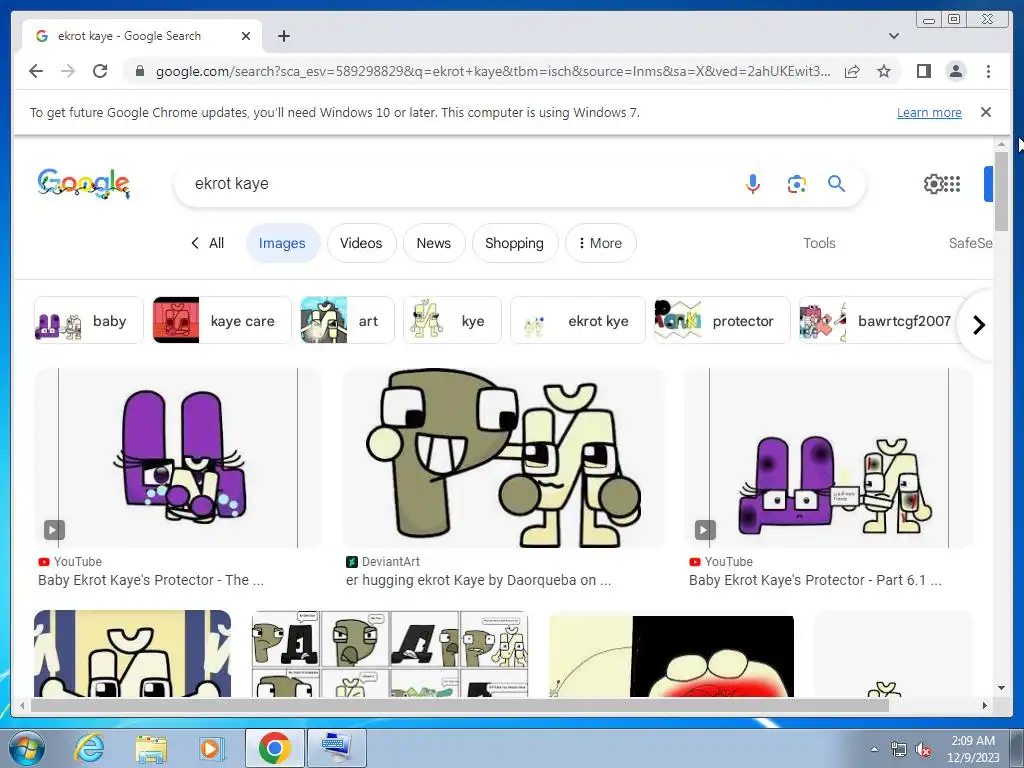Launch Internet Explorer from the taskbar
The width and height of the screenshot is (1024, 768).
click(89, 748)
